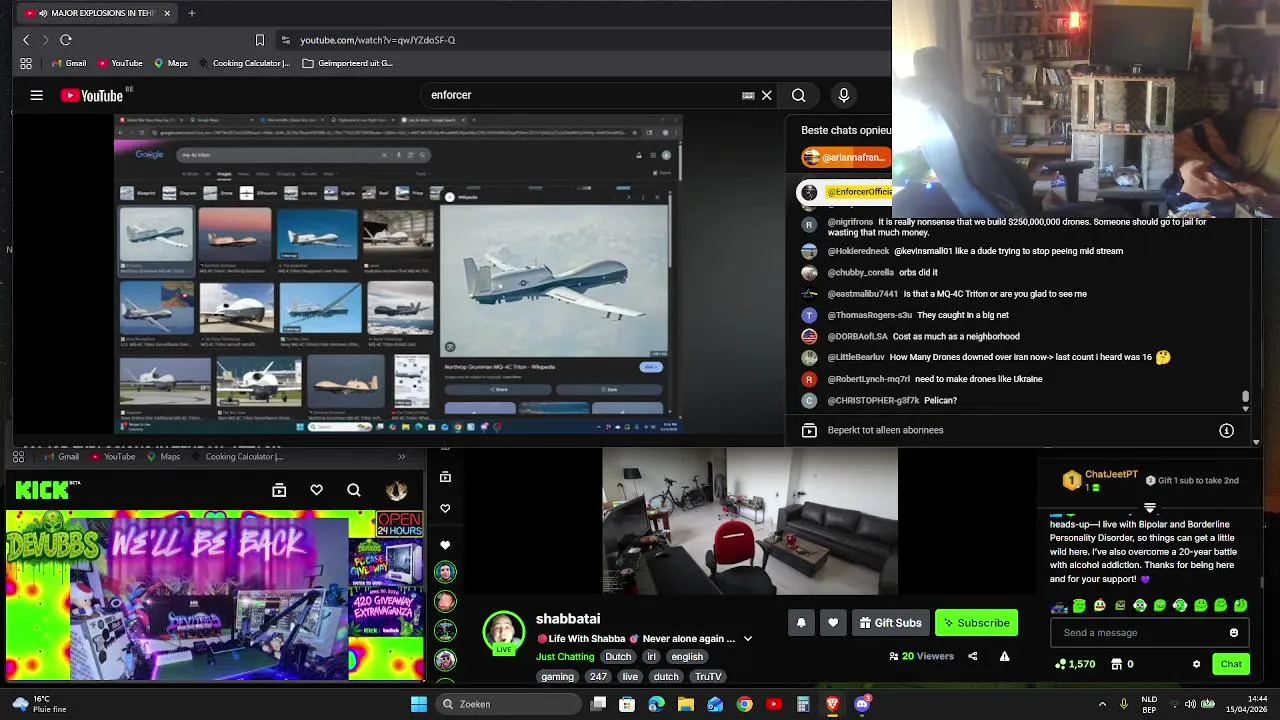Reload the YouTube page
The height and width of the screenshot is (720, 1280).
(x=66, y=40)
